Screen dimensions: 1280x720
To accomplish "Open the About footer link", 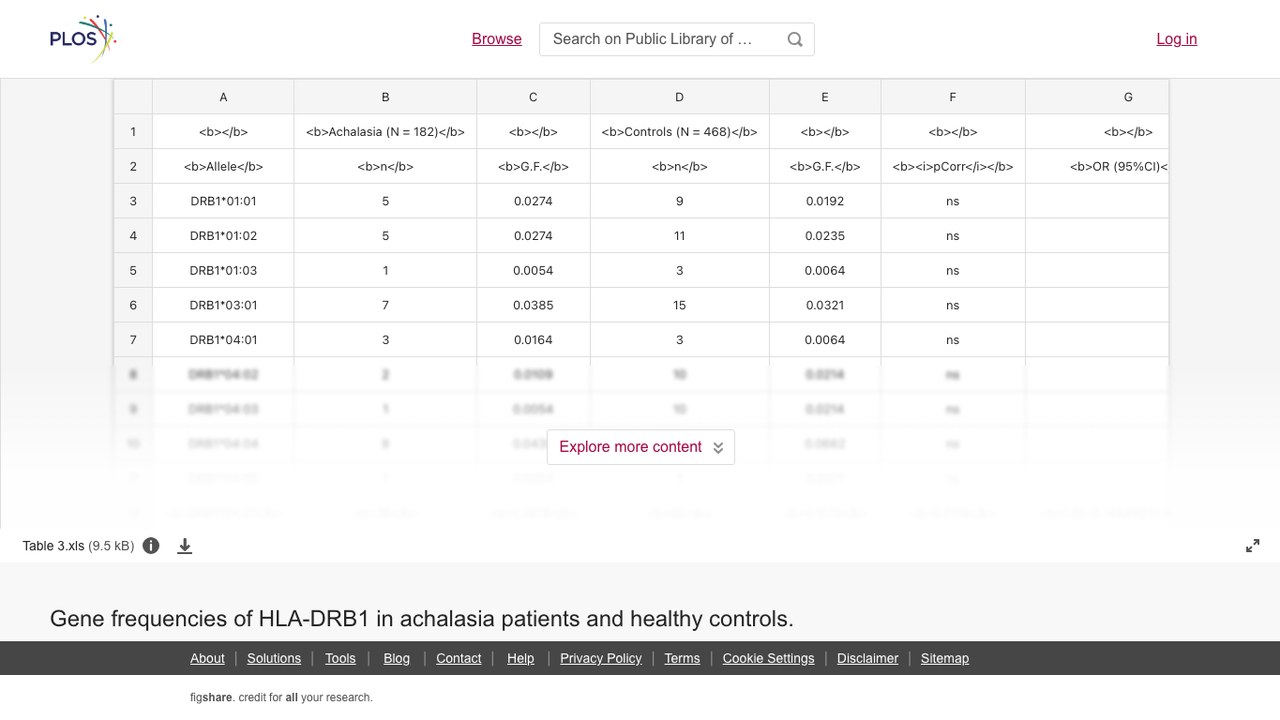I will pyautogui.click(x=207, y=658).
